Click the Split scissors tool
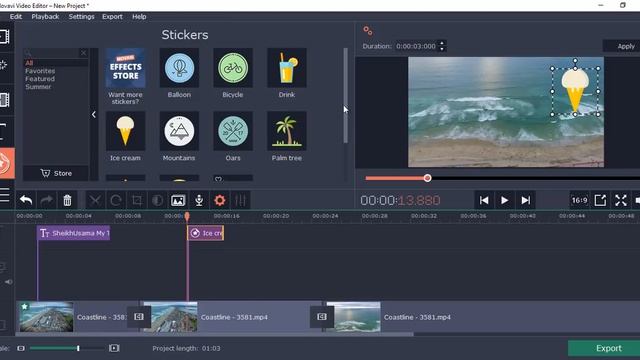 click(95, 200)
